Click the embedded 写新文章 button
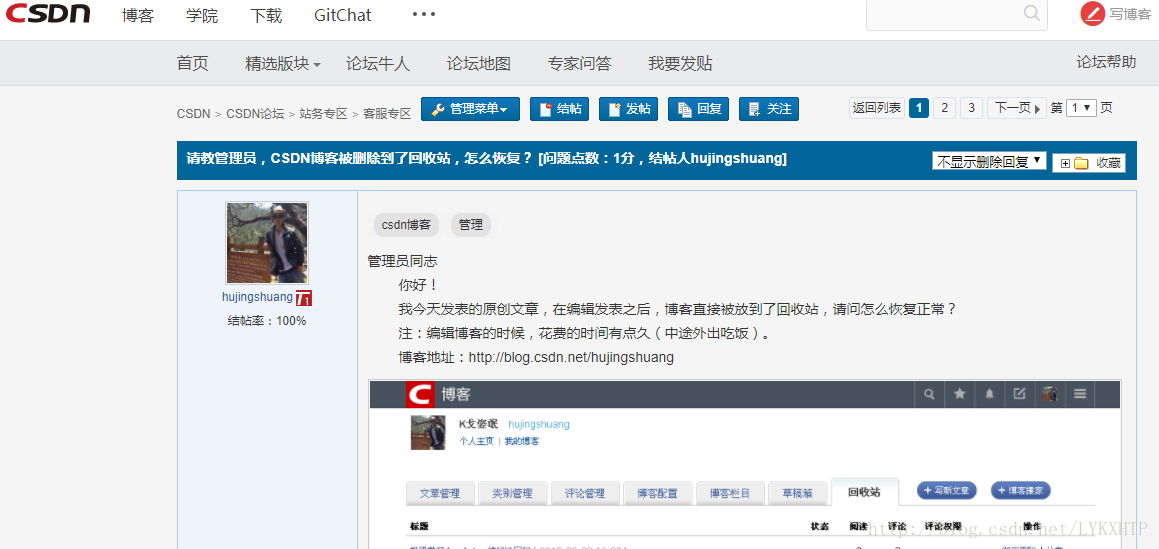 click(947, 490)
